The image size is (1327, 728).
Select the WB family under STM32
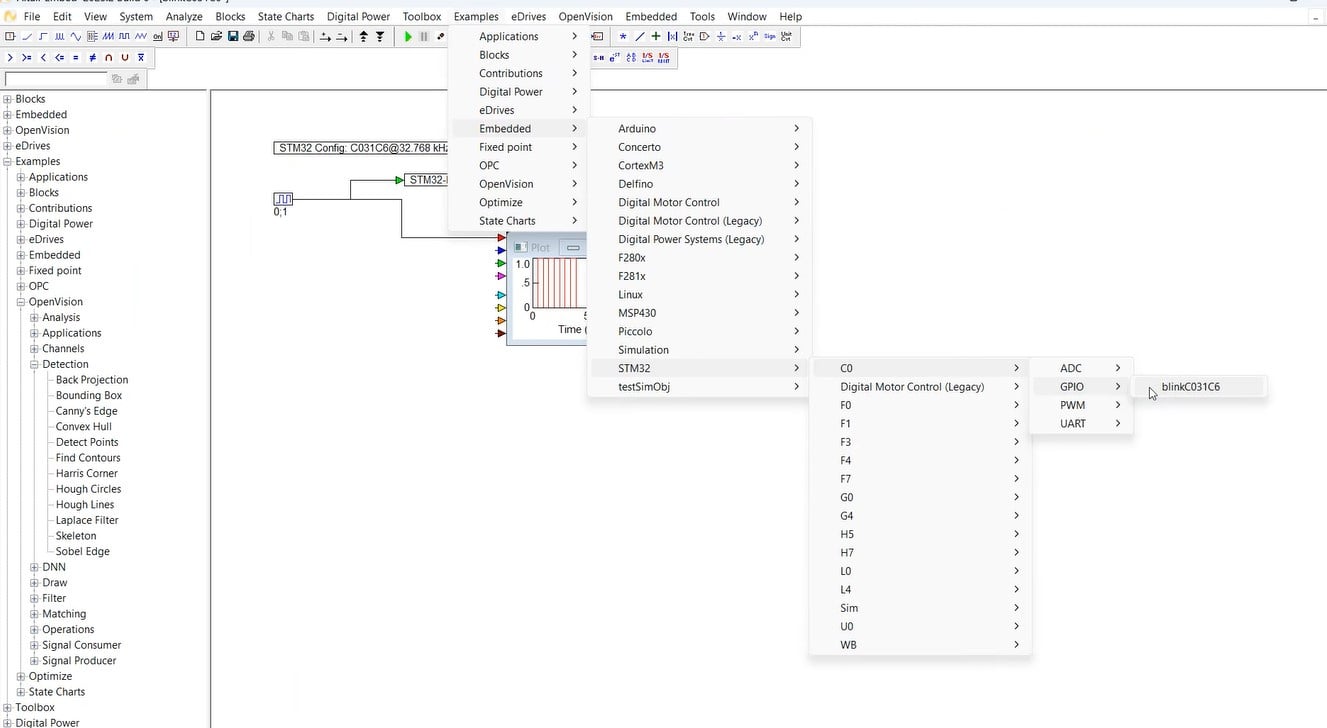point(920,645)
